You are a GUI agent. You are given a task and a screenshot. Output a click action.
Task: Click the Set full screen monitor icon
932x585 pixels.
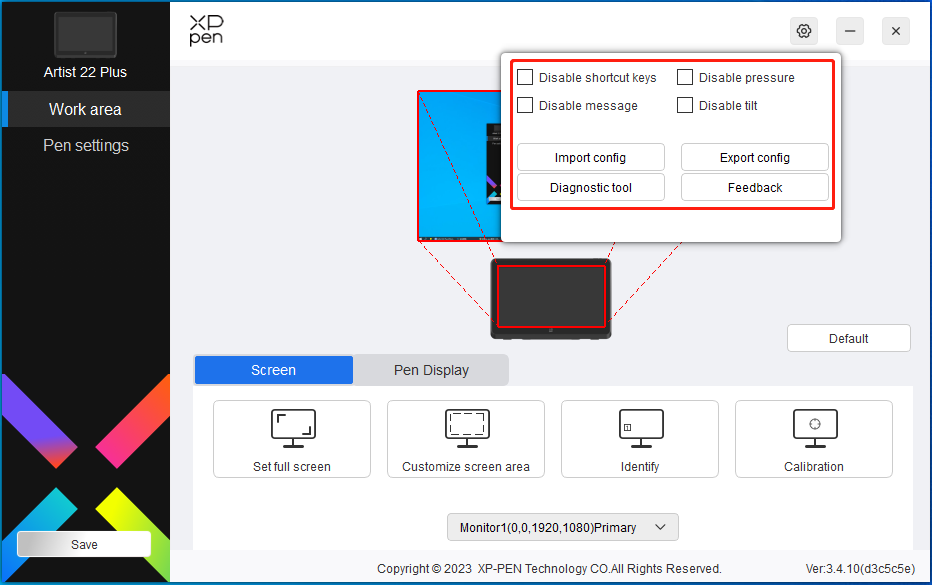[292, 427]
